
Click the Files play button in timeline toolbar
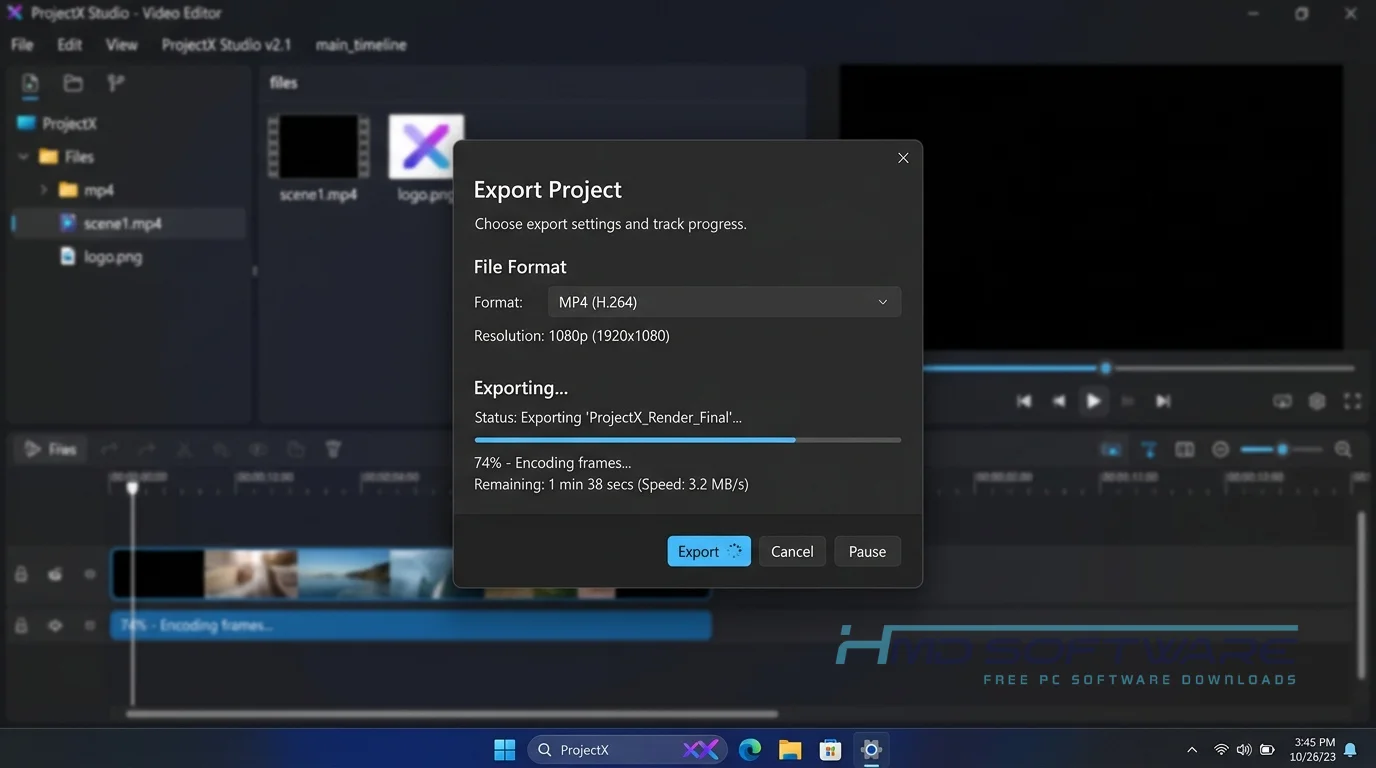(51, 449)
